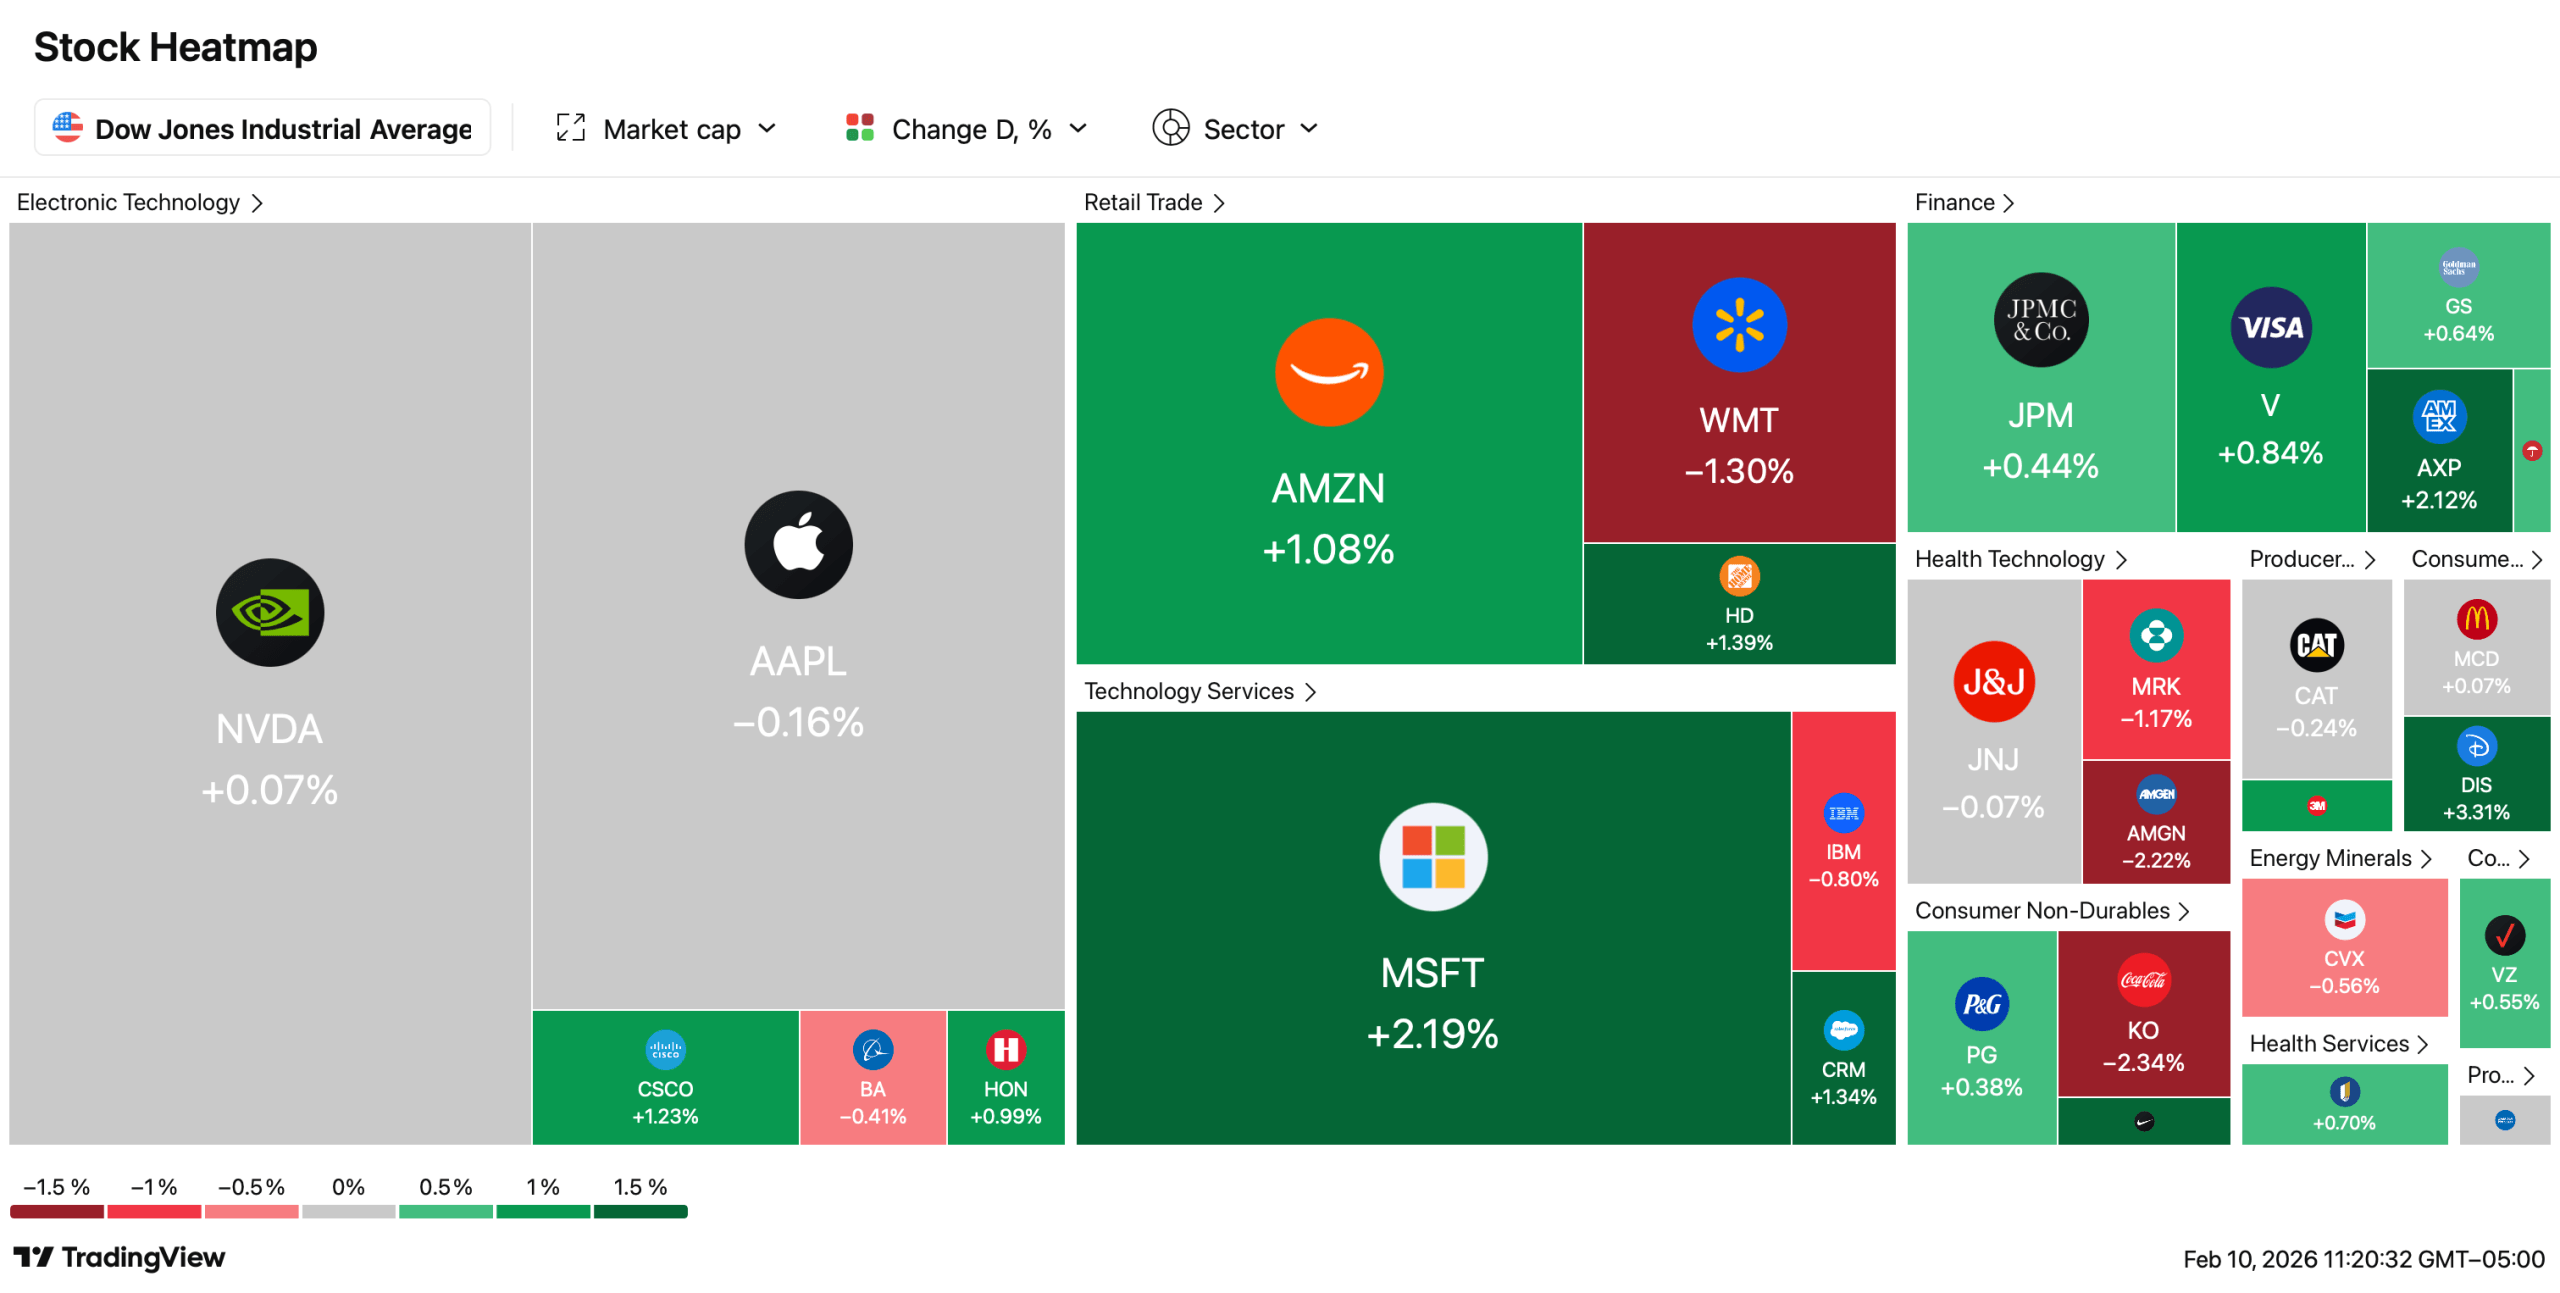Click the NVIDIA logo icon

tap(270, 612)
